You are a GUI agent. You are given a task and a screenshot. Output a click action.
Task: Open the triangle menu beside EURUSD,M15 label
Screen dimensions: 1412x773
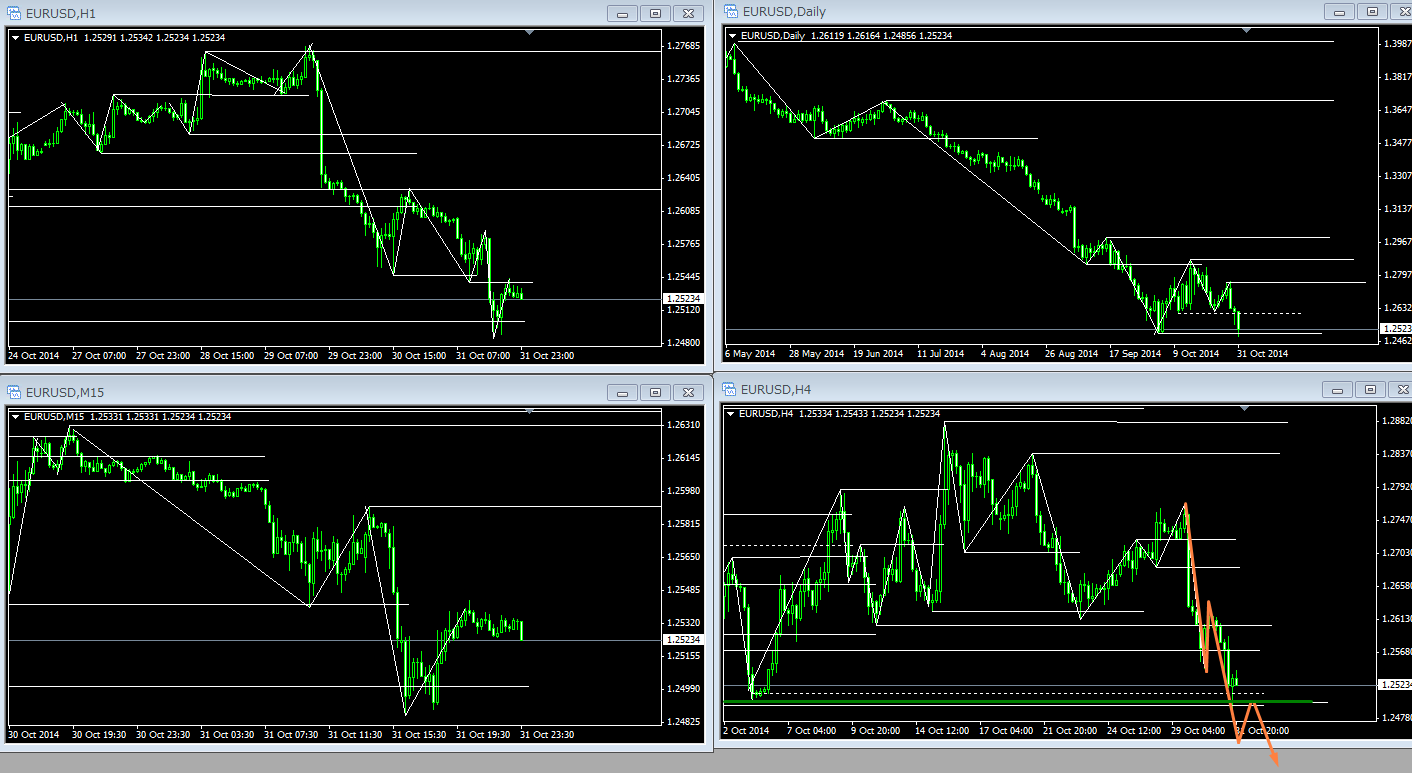15,416
